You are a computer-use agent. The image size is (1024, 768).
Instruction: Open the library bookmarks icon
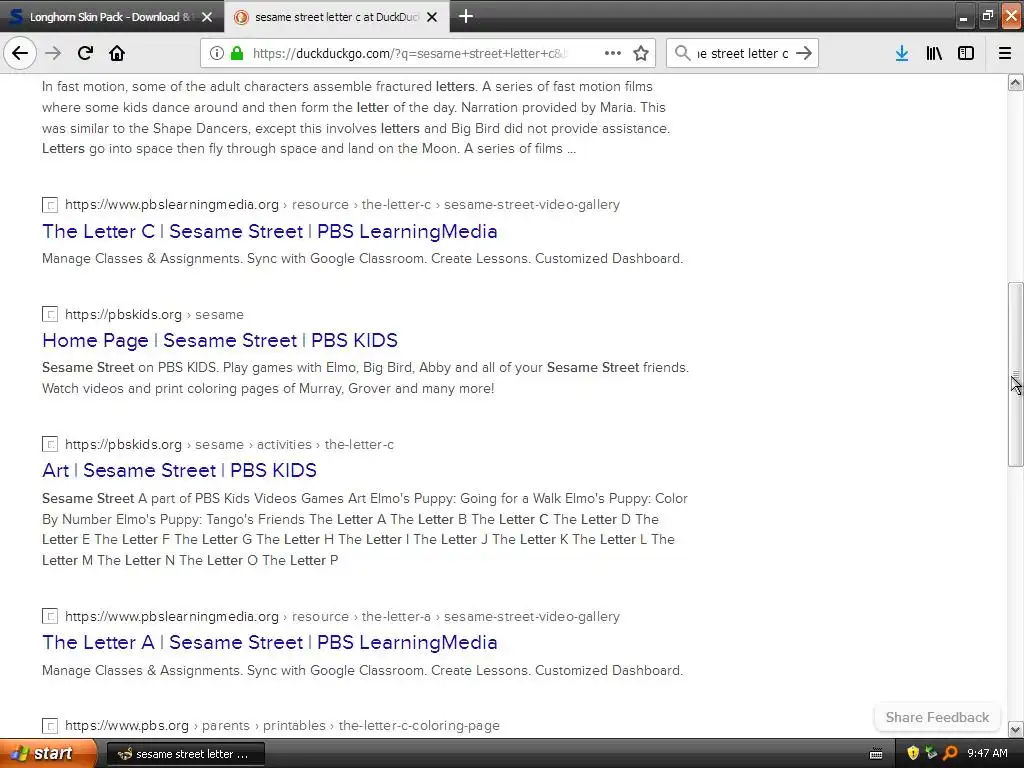(x=934, y=53)
